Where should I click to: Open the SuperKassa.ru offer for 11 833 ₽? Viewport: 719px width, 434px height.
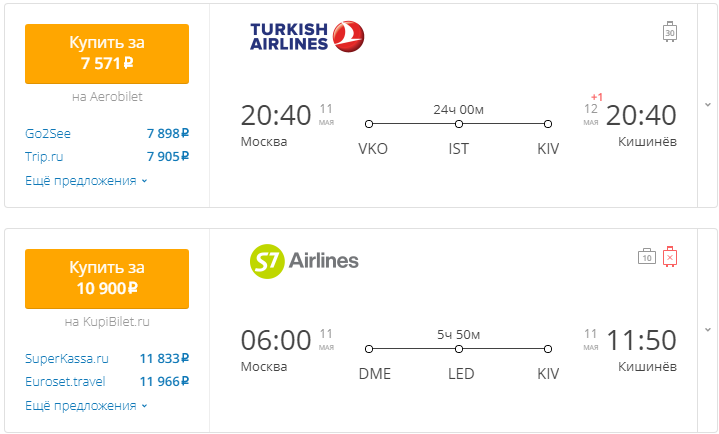(x=107, y=358)
